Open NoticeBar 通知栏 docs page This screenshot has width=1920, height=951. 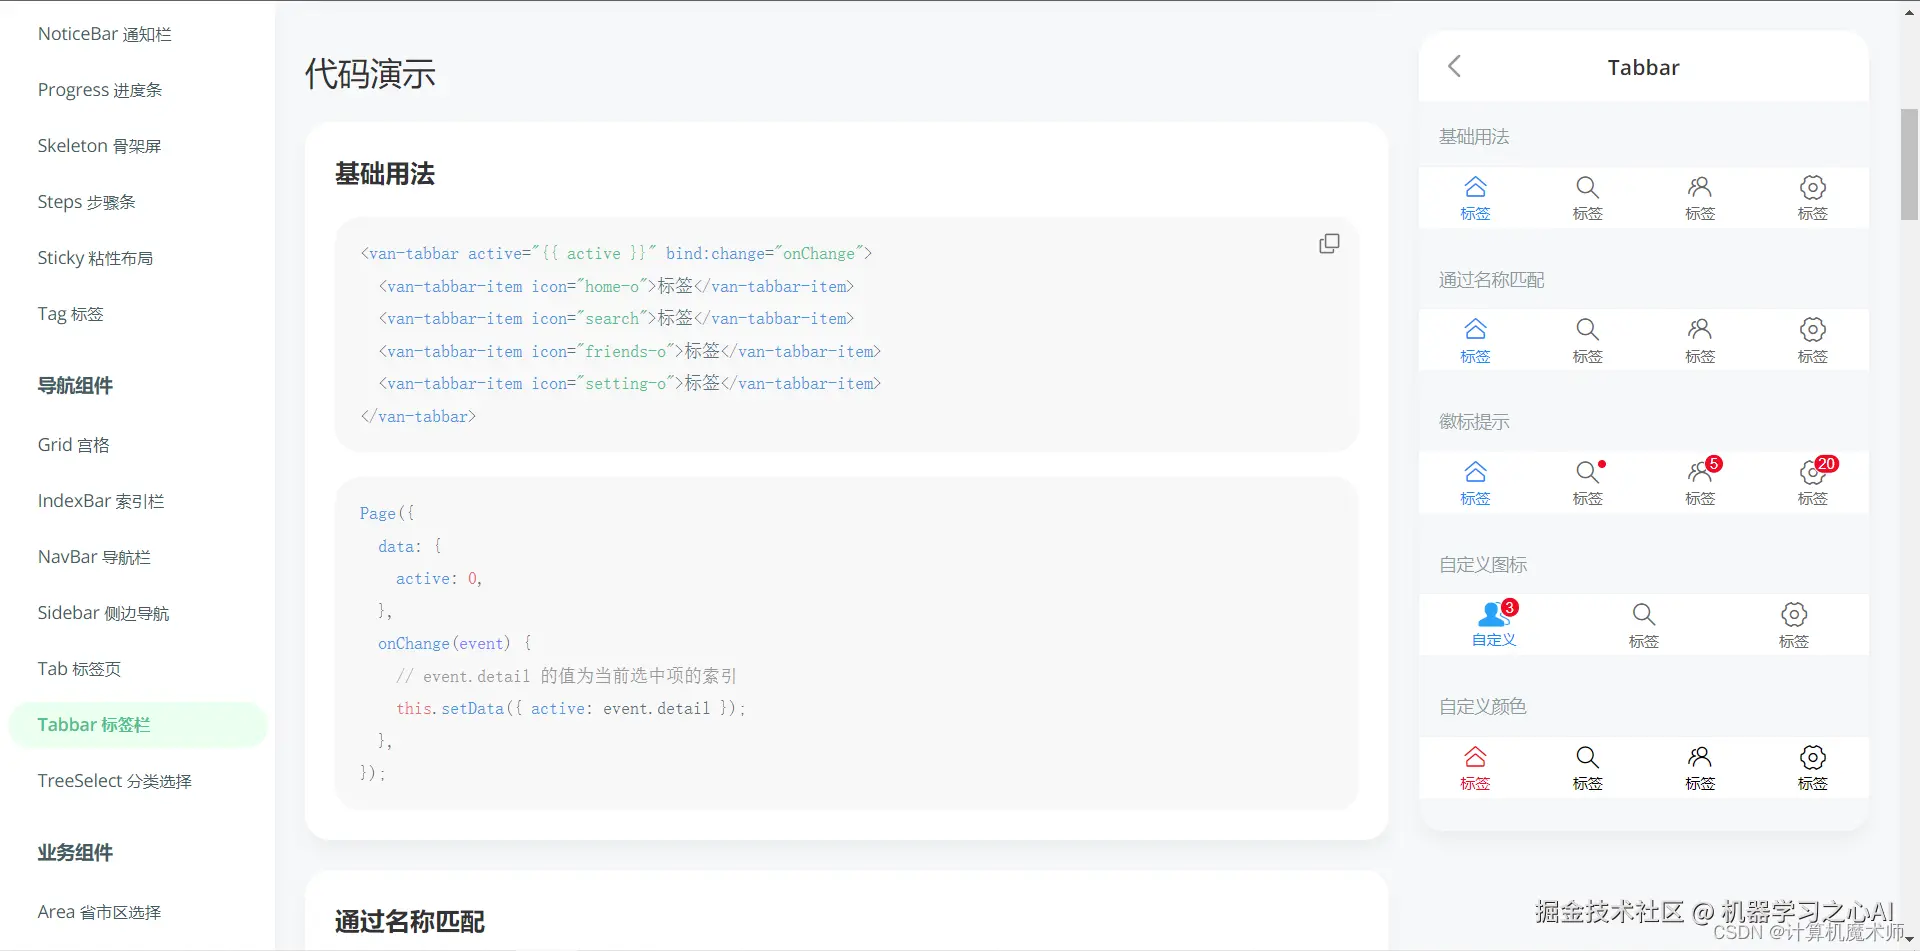pyautogui.click(x=105, y=34)
